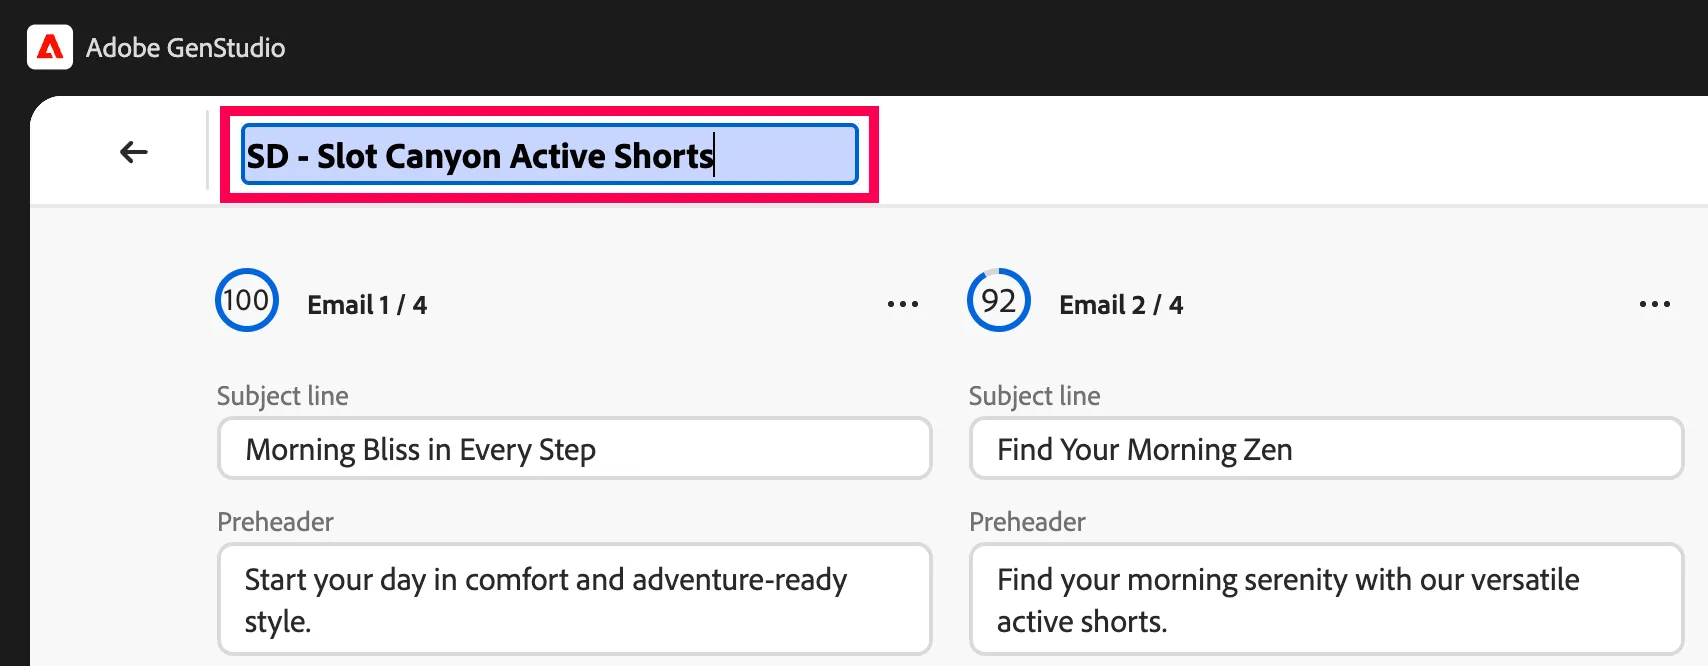1708x666 pixels.
Task: Click the Morning Bliss in Every Step subject field
Action: pyautogui.click(x=575, y=449)
